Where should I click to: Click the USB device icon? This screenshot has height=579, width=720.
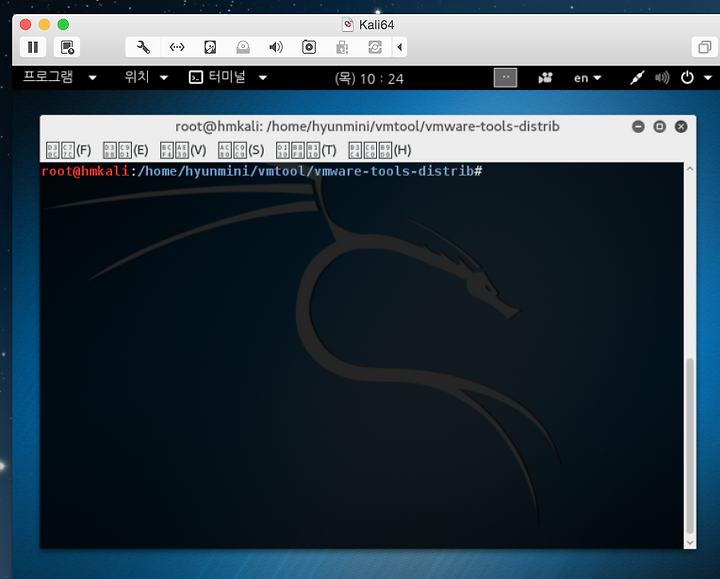pos(342,47)
